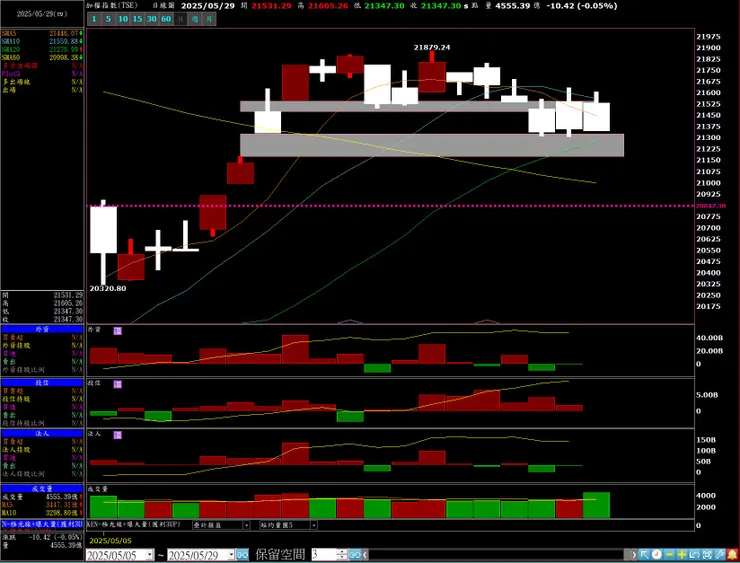Click the magenta dotted horizontal price line
The image size is (740, 563).
(x=391, y=206)
